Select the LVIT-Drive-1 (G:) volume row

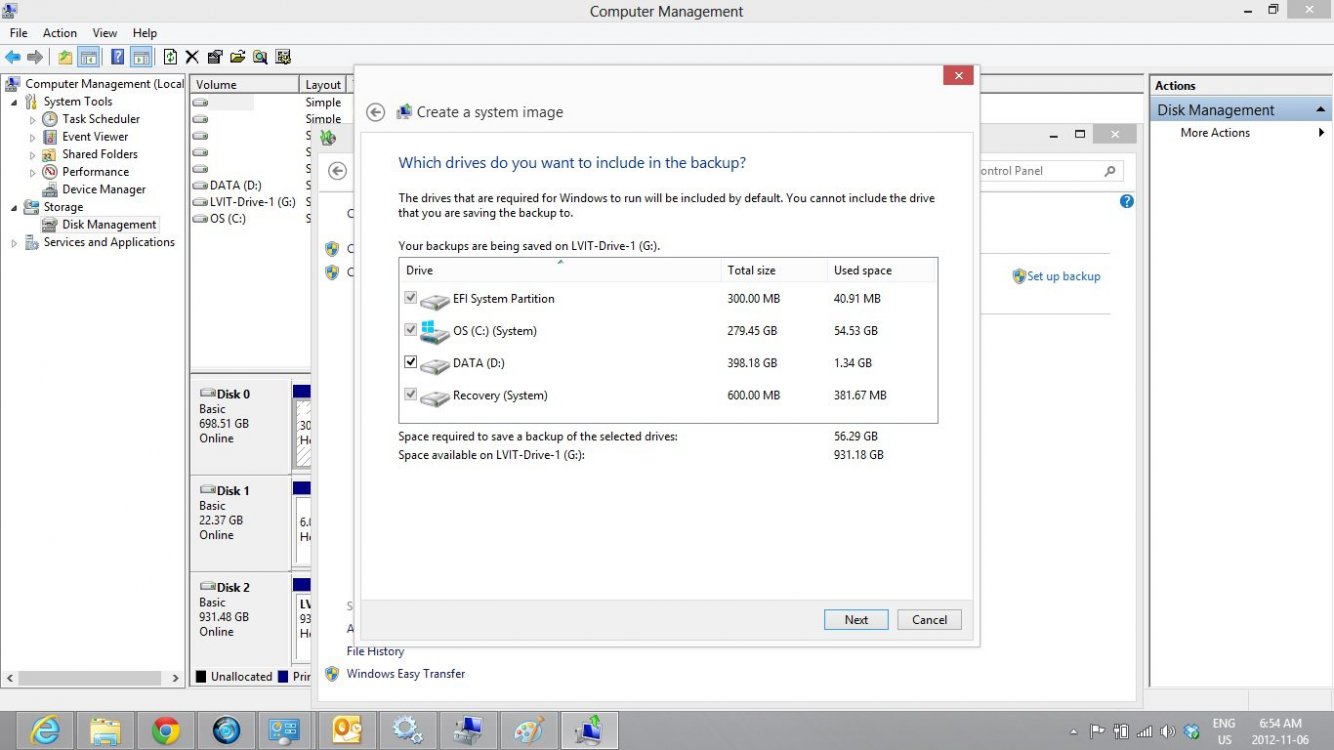[x=252, y=202]
